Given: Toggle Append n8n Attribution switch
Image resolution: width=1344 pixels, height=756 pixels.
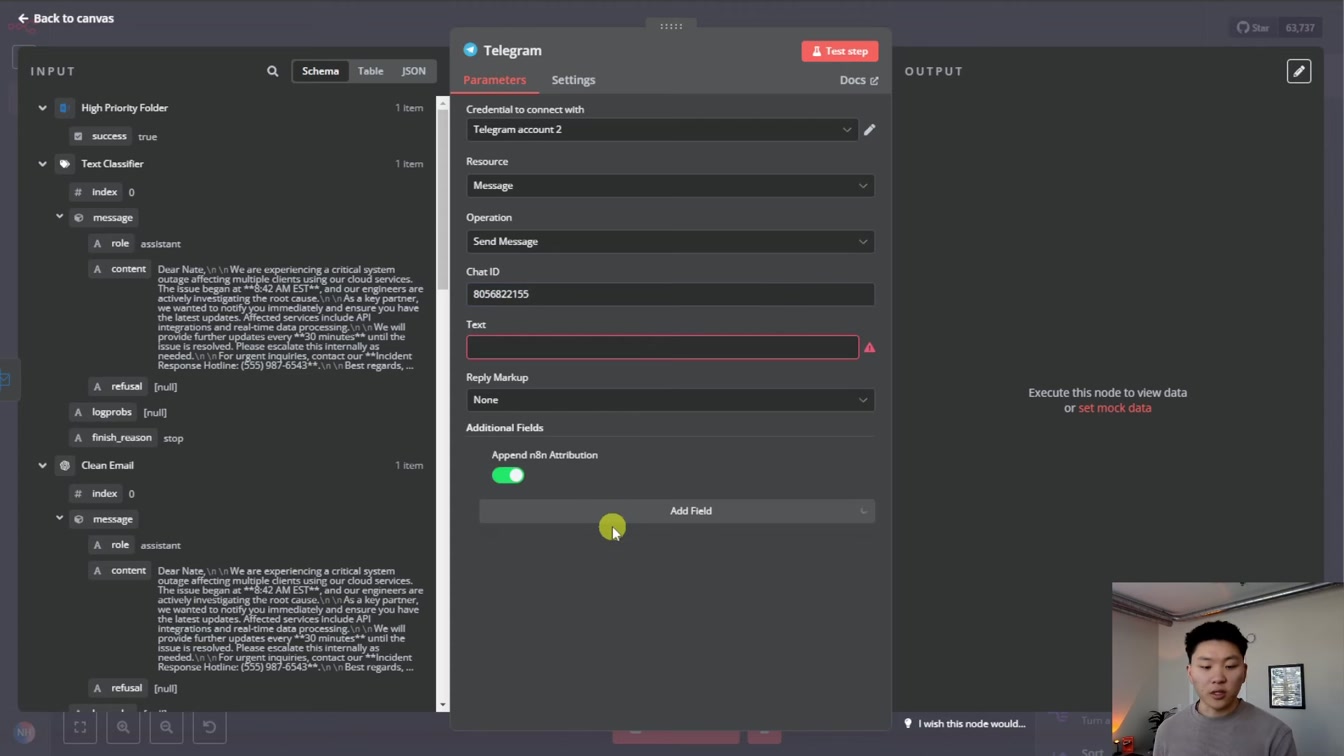Looking at the screenshot, I should pos(508,475).
